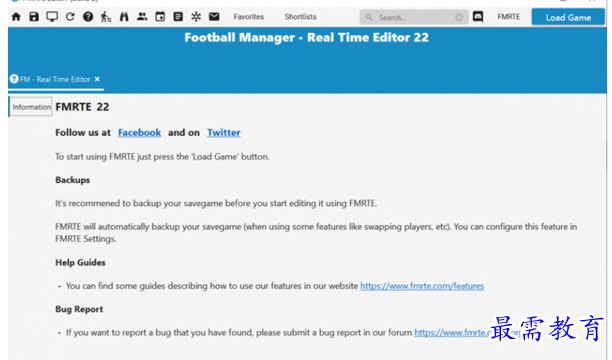Image resolution: width=612 pixels, height=360 pixels.
Task: Open the Favorites menu
Action: 249,17
